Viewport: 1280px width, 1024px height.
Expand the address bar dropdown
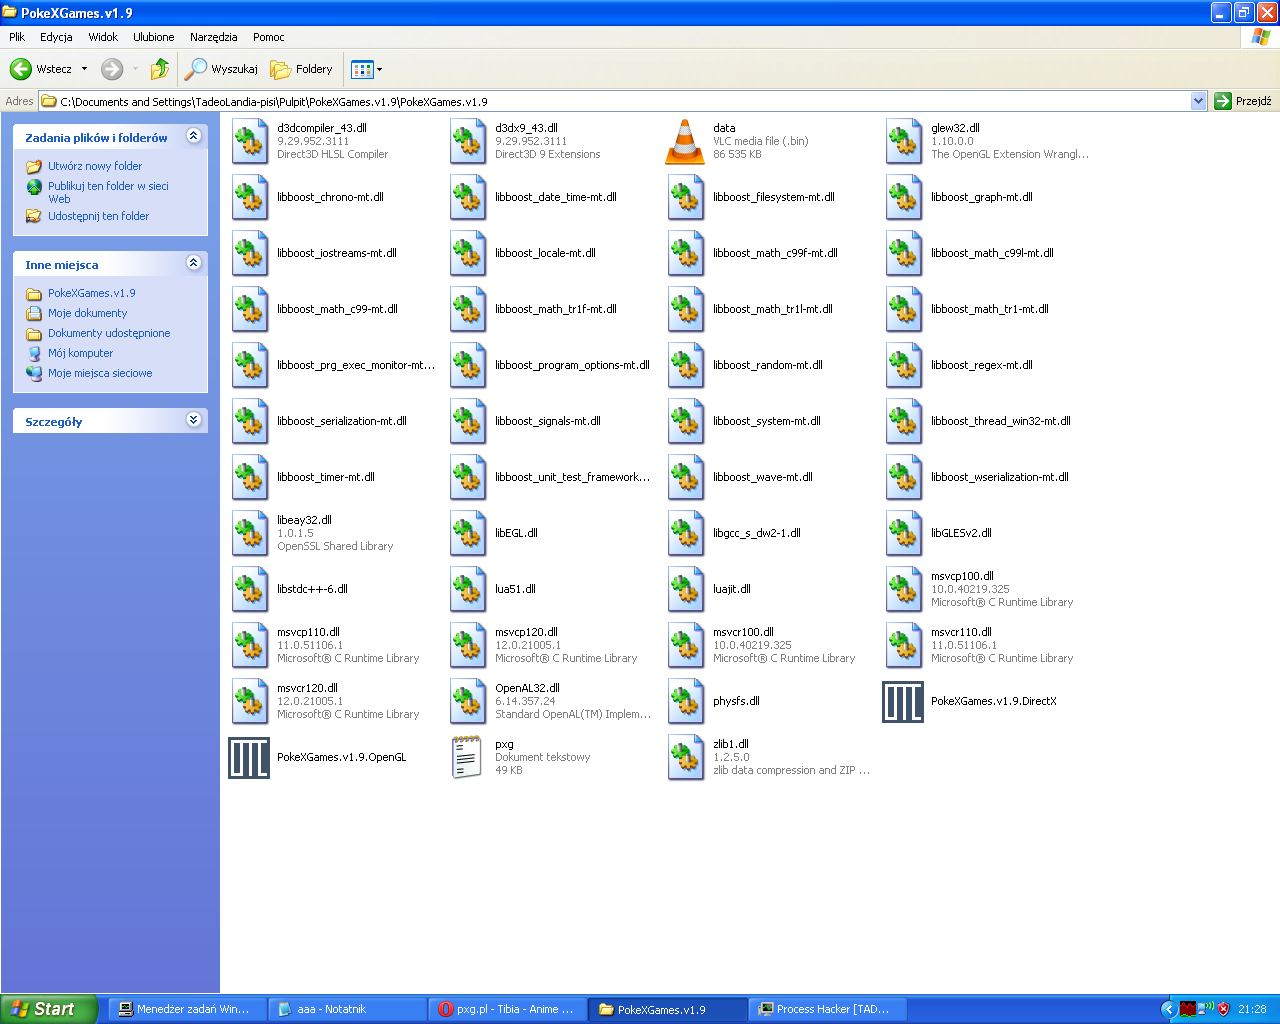[x=1199, y=101]
